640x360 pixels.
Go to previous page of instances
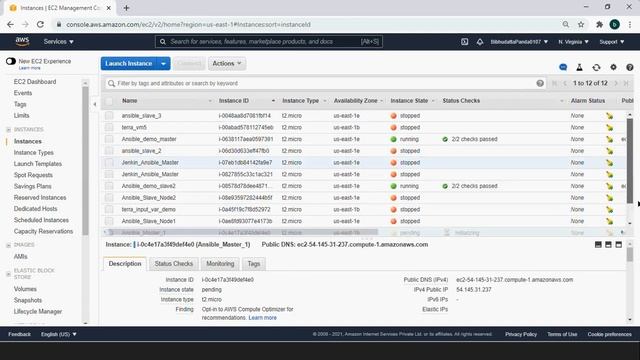(x=565, y=83)
